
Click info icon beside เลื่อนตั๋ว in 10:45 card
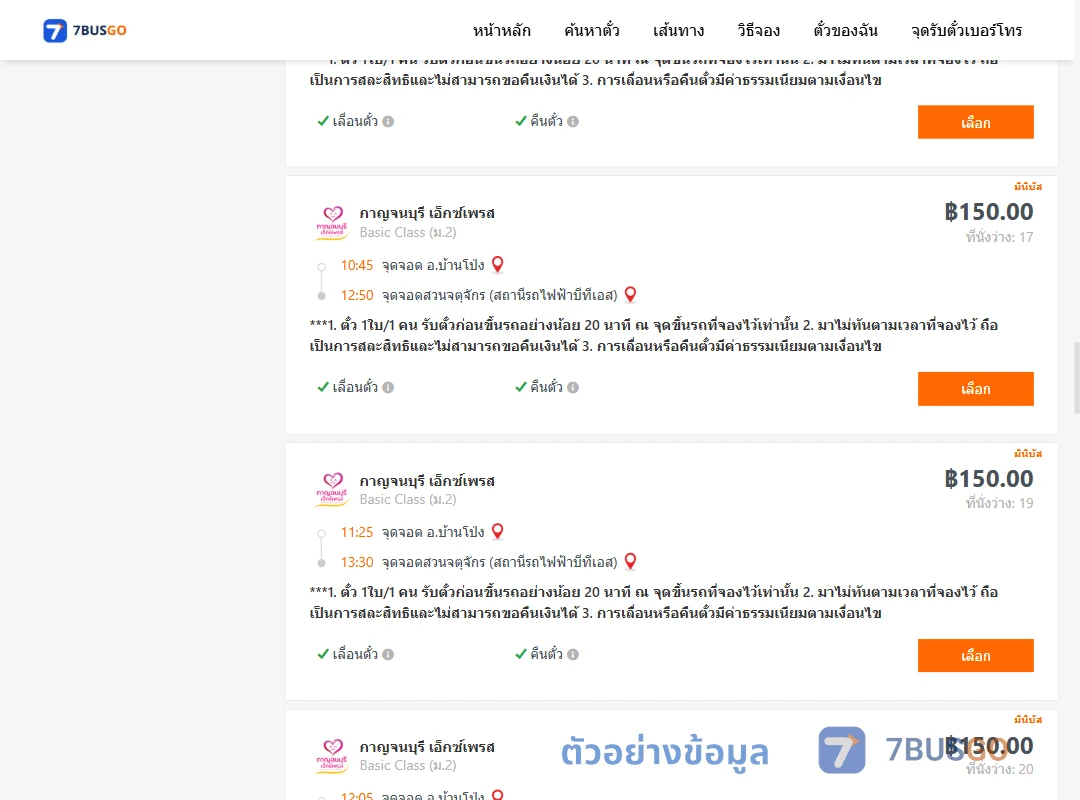(x=388, y=387)
